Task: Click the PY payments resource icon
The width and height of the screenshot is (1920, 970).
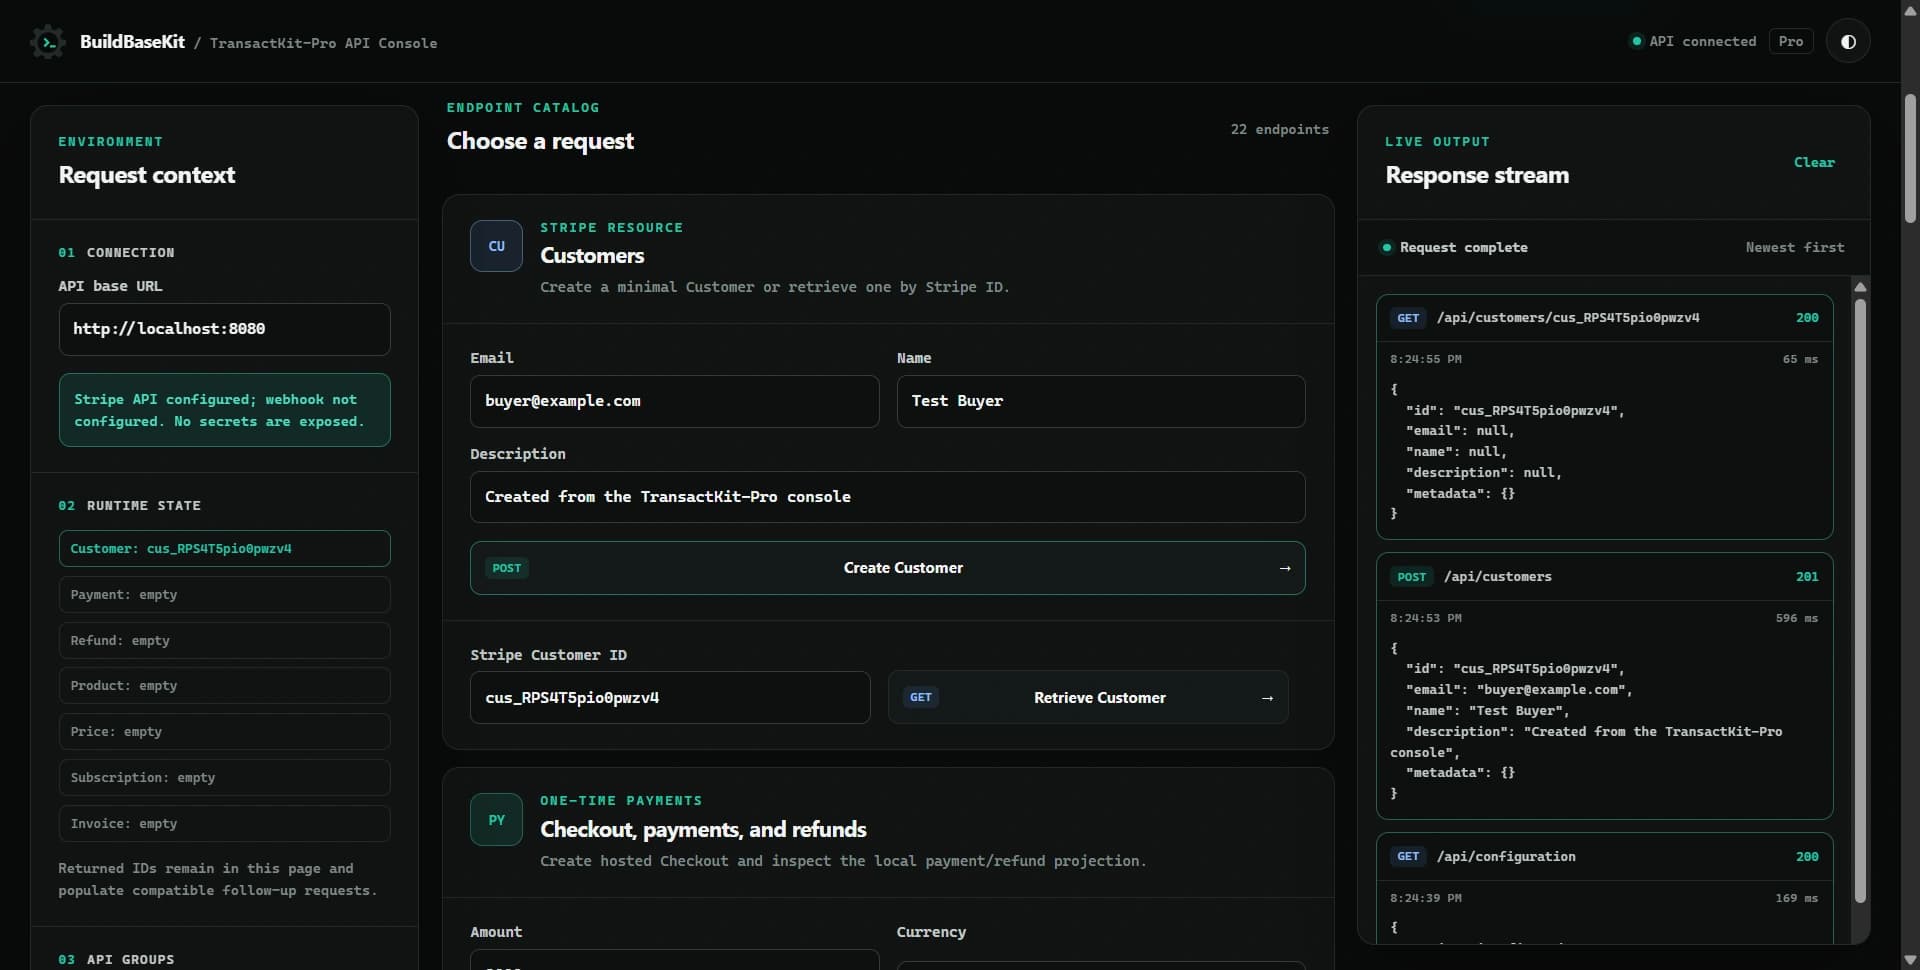Action: 496,819
